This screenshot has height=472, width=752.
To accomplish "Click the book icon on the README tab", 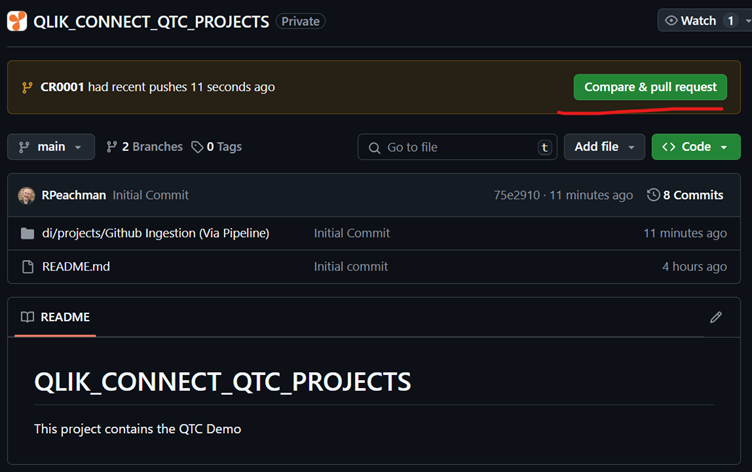I will coord(27,317).
